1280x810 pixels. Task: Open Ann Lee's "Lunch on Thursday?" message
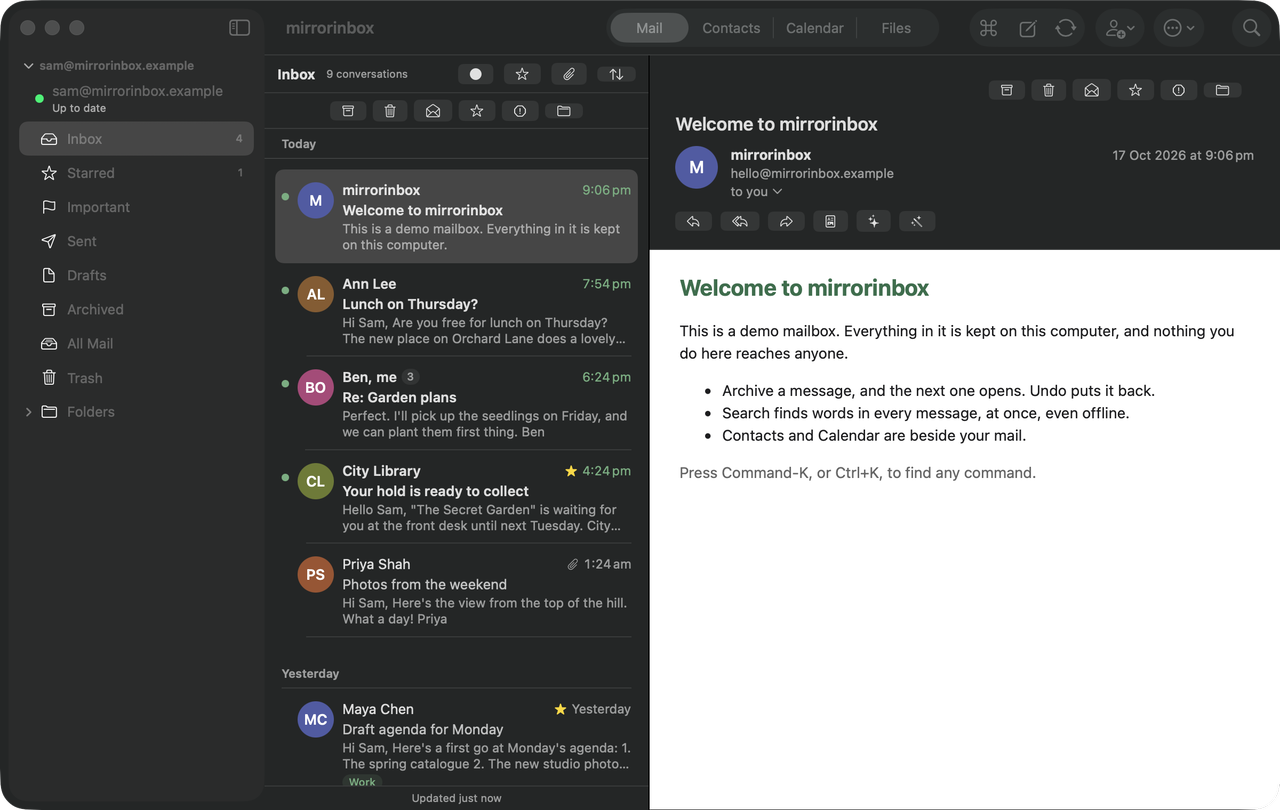point(456,310)
